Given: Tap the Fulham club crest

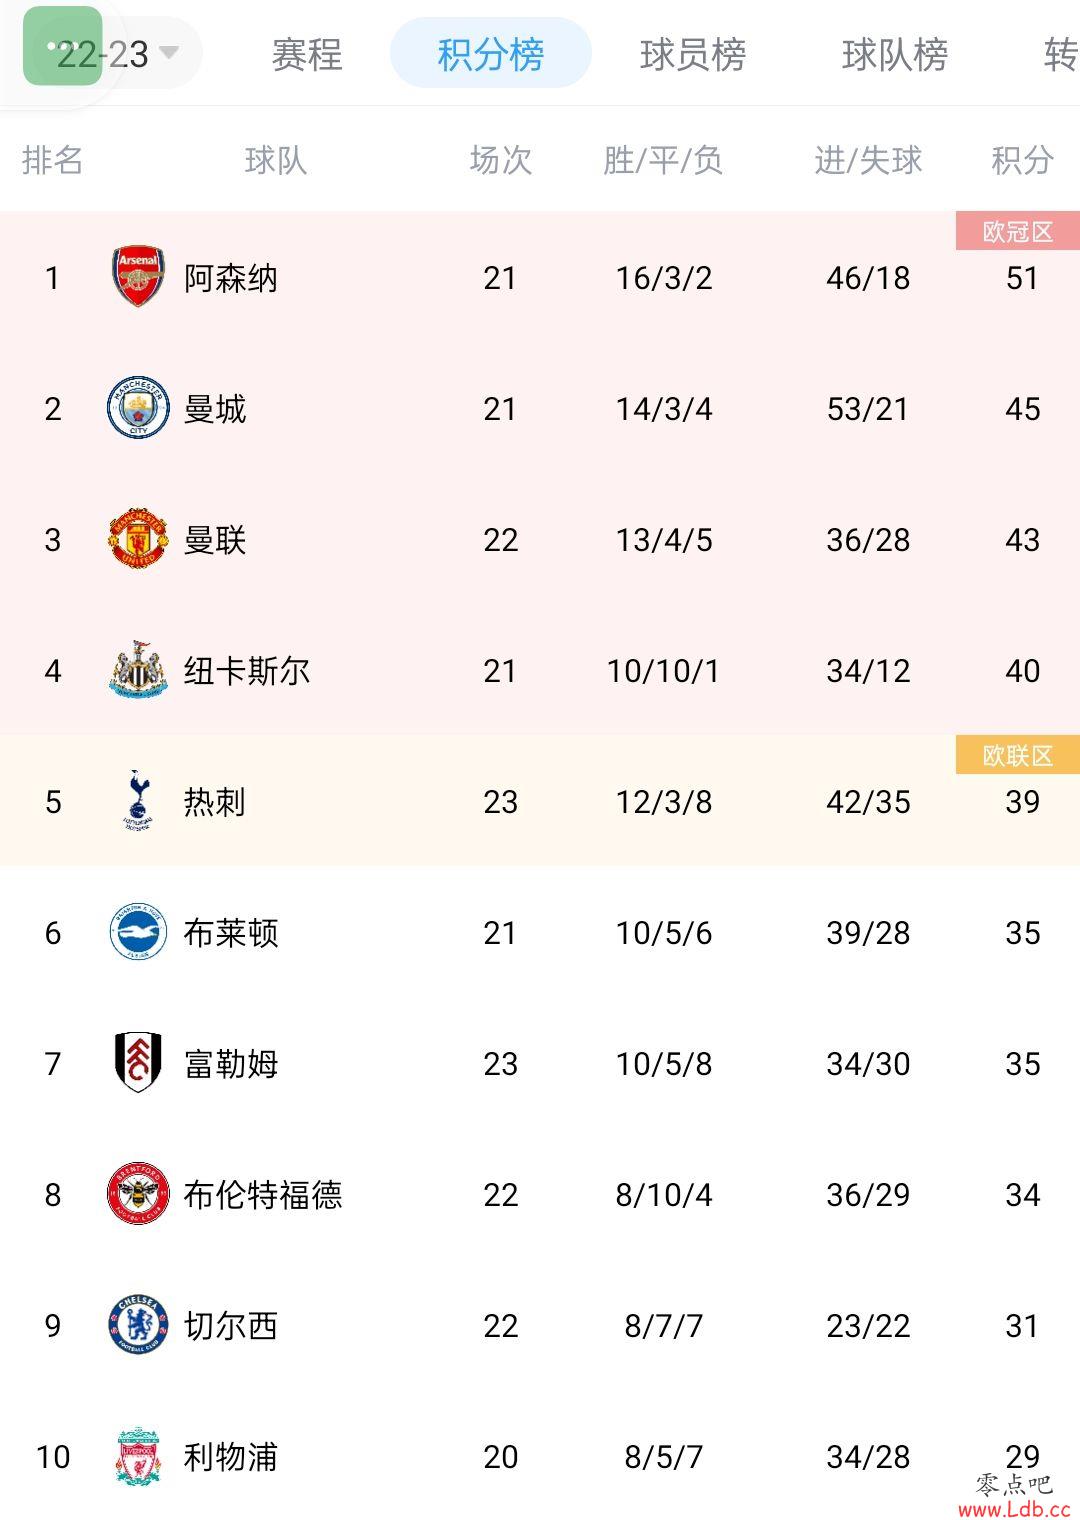Looking at the screenshot, I should tap(138, 1063).
